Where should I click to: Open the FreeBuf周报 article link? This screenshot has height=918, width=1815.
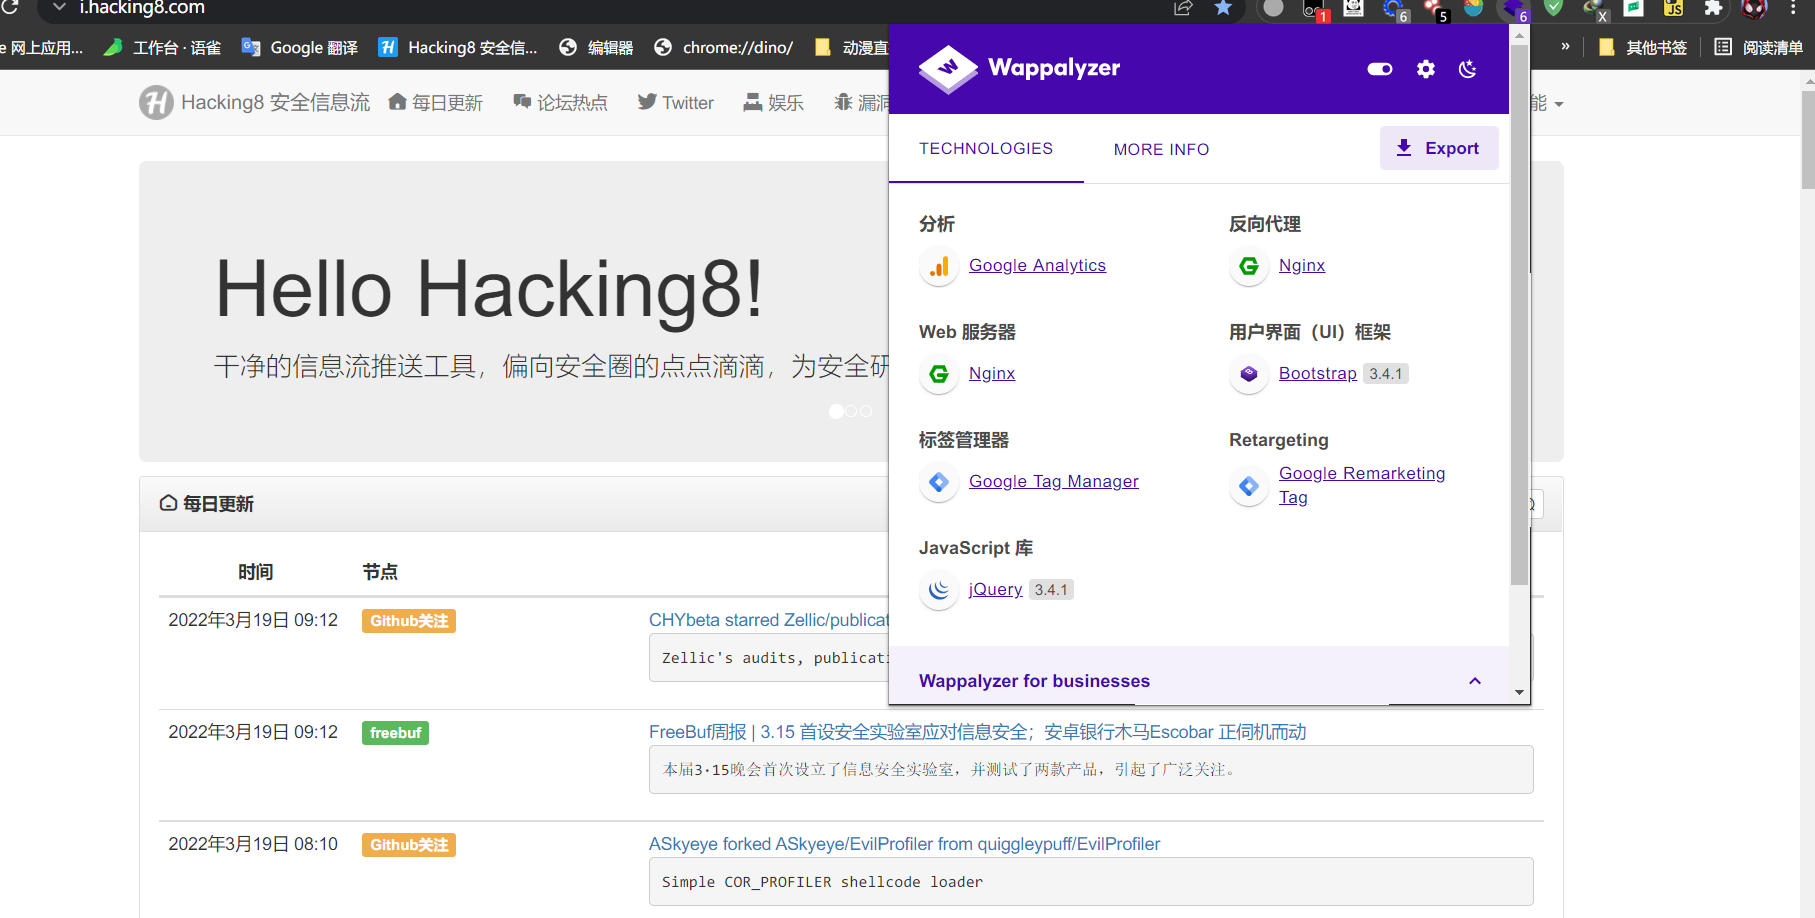(977, 732)
